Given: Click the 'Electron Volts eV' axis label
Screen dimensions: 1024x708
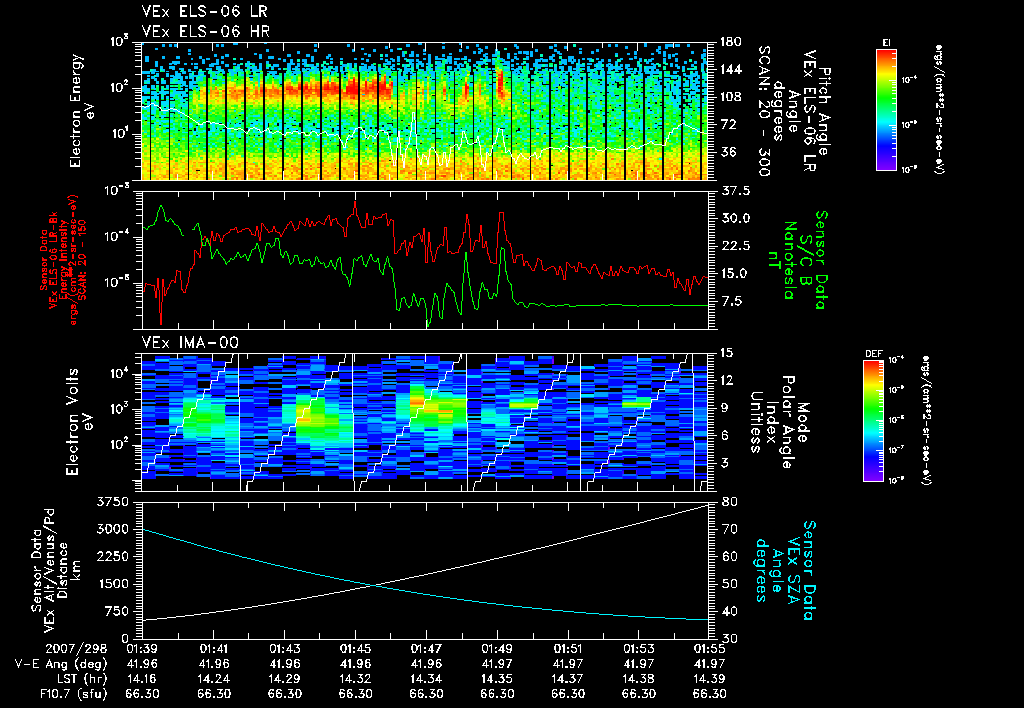Looking at the screenshot, I should [x=78, y=421].
